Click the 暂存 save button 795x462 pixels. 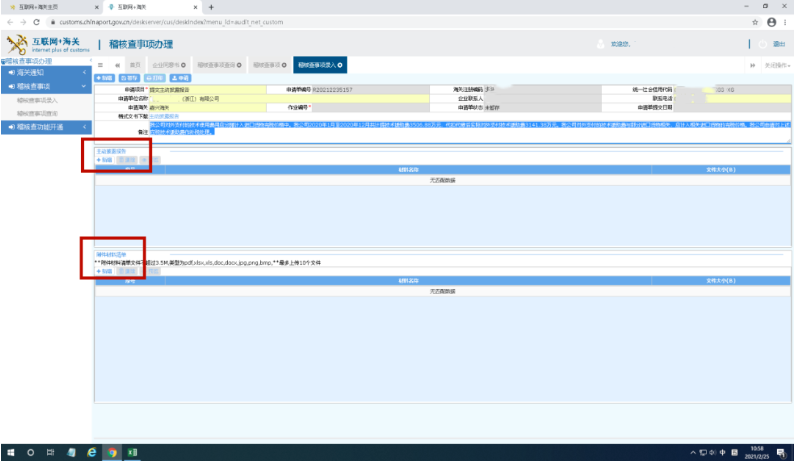coord(129,78)
